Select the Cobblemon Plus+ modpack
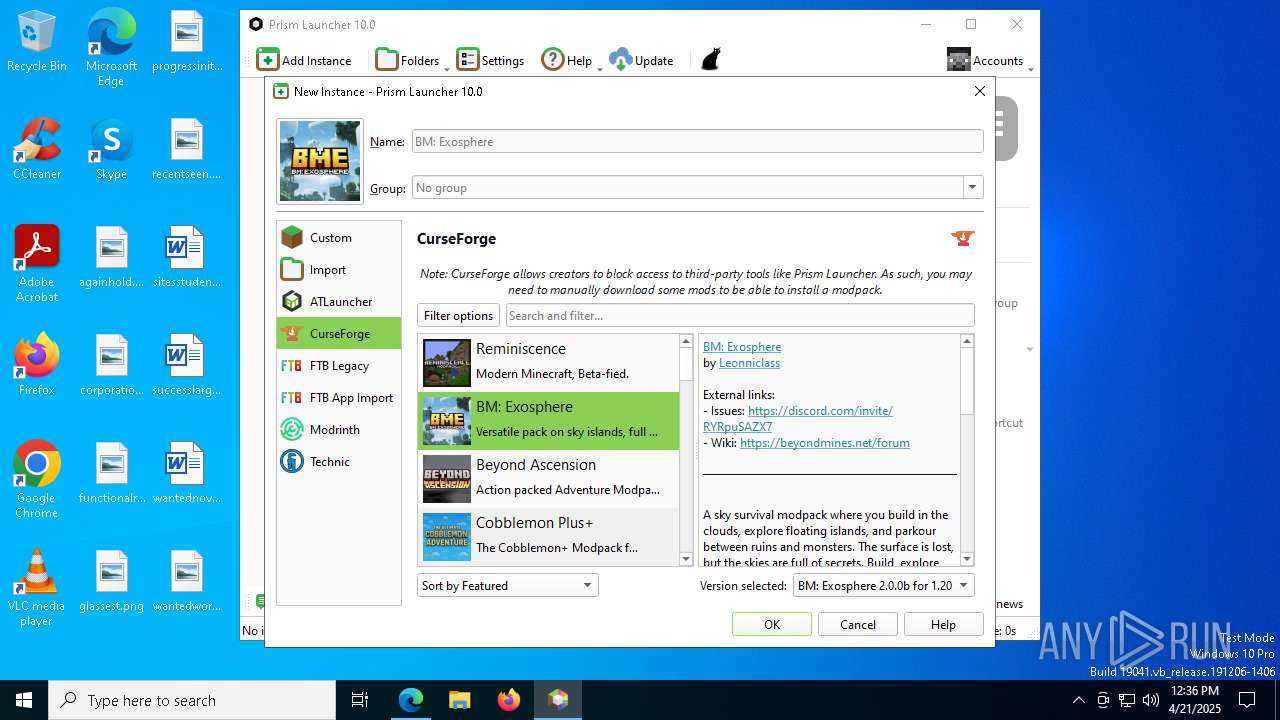 click(548, 536)
